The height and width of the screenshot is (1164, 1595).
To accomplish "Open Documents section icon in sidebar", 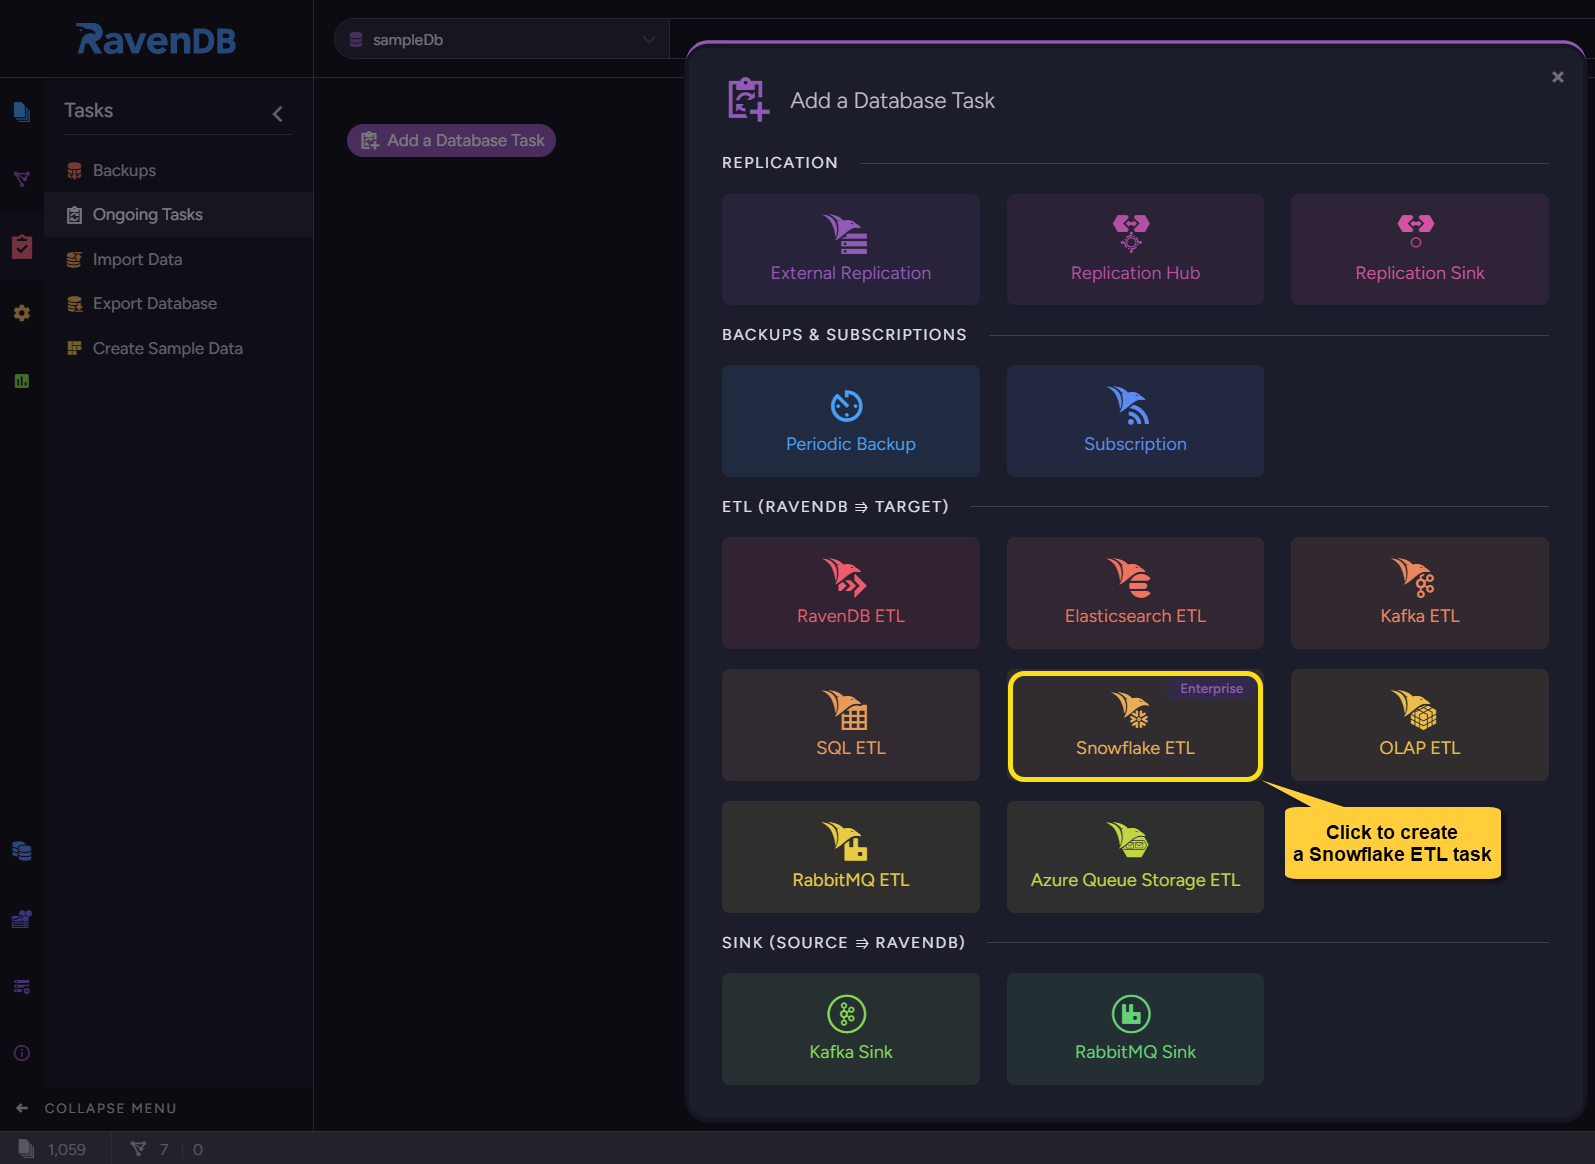I will tap(21, 112).
